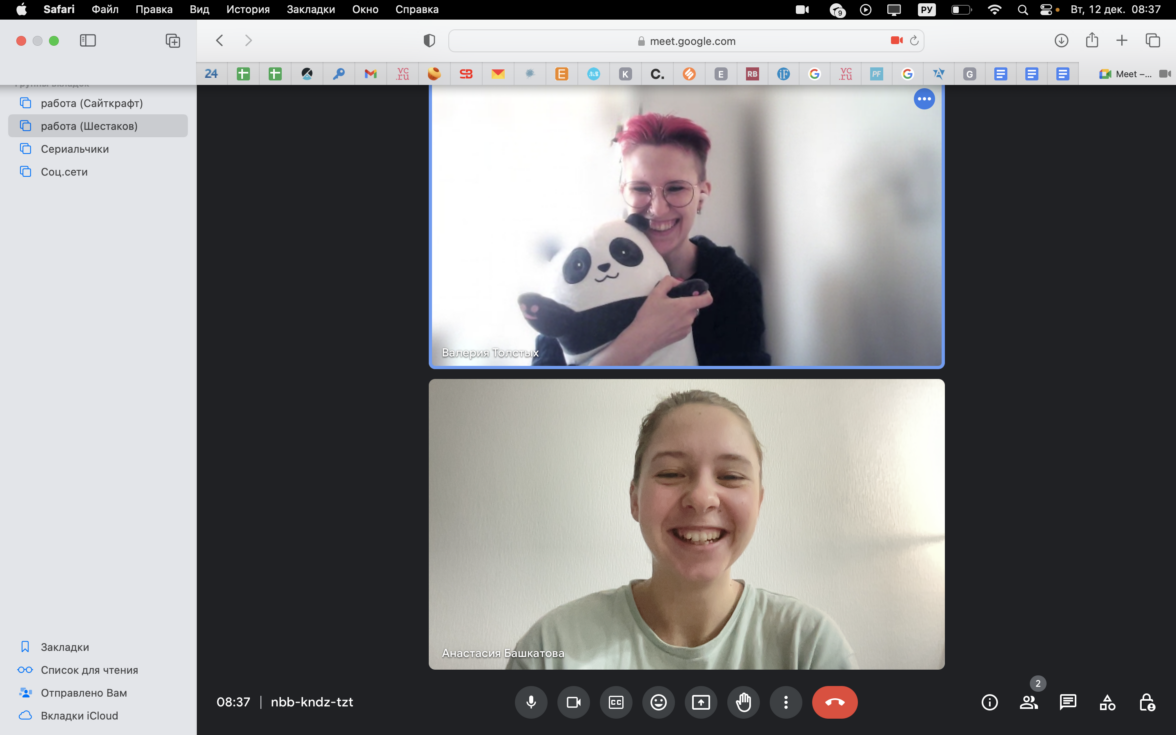Mute the microphone in Meet toolbar

coord(531,702)
